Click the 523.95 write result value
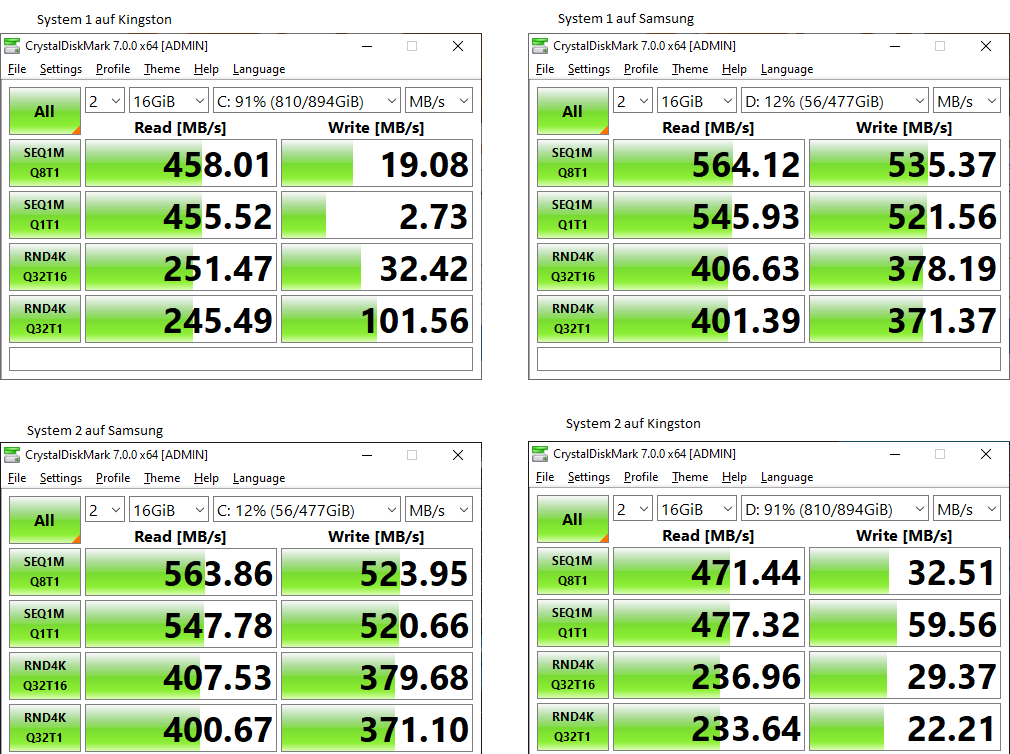Image resolution: width=1010 pixels, height=754 pixels. point(377,572)
